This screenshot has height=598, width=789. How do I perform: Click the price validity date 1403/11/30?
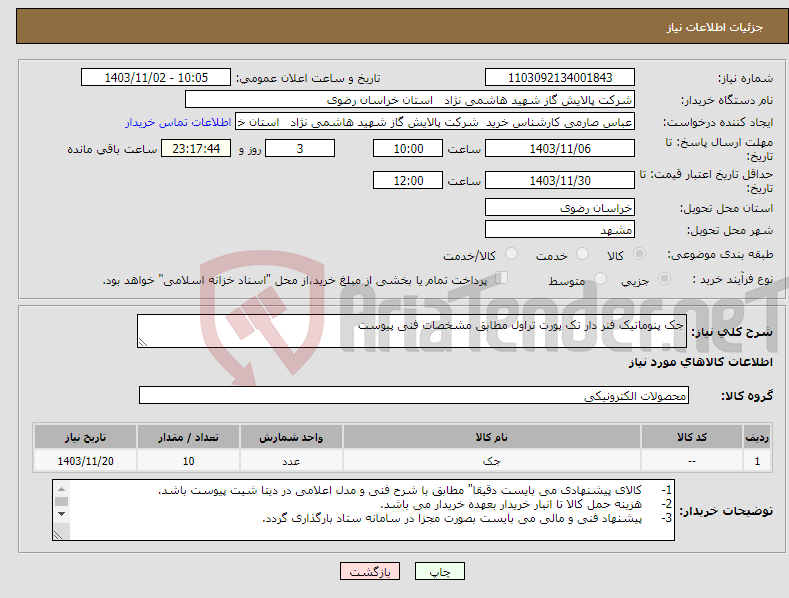(560, 180)
